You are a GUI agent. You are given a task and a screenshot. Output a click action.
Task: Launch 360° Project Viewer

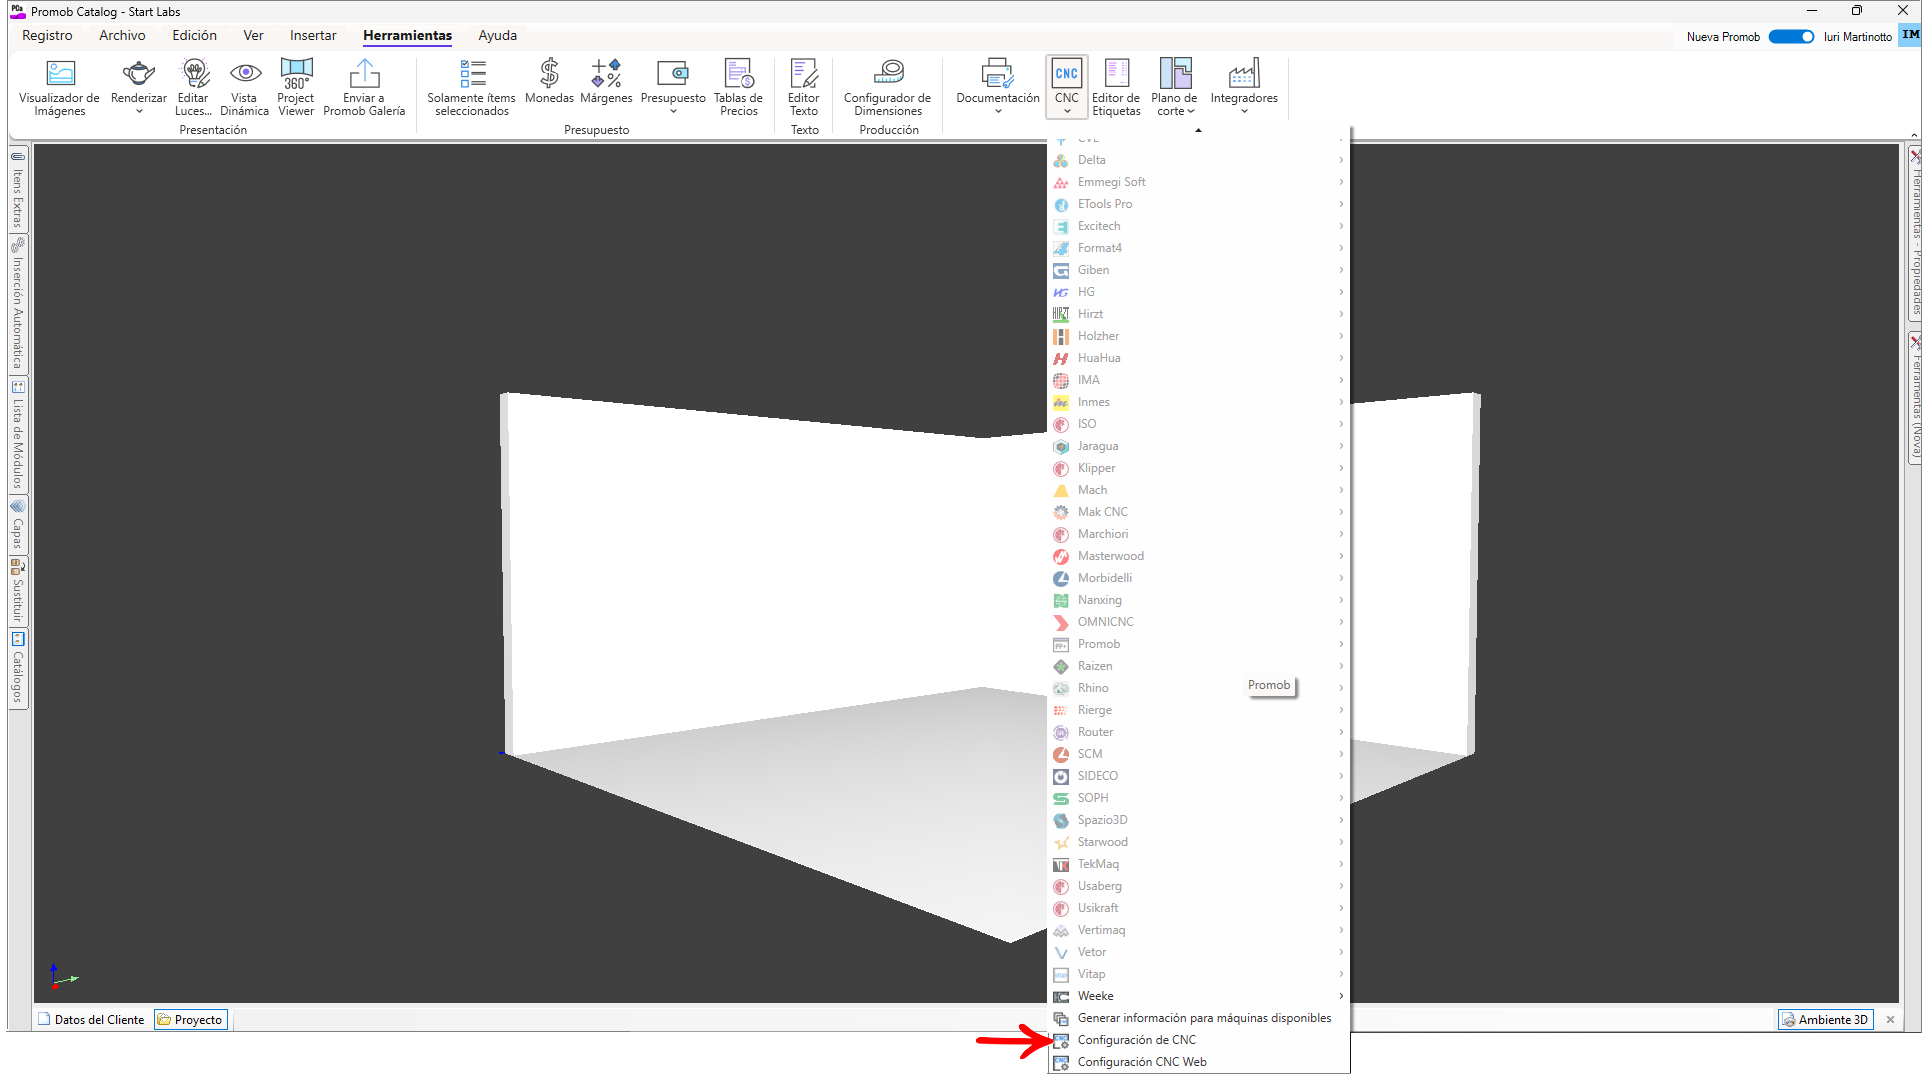coord(296,87)
